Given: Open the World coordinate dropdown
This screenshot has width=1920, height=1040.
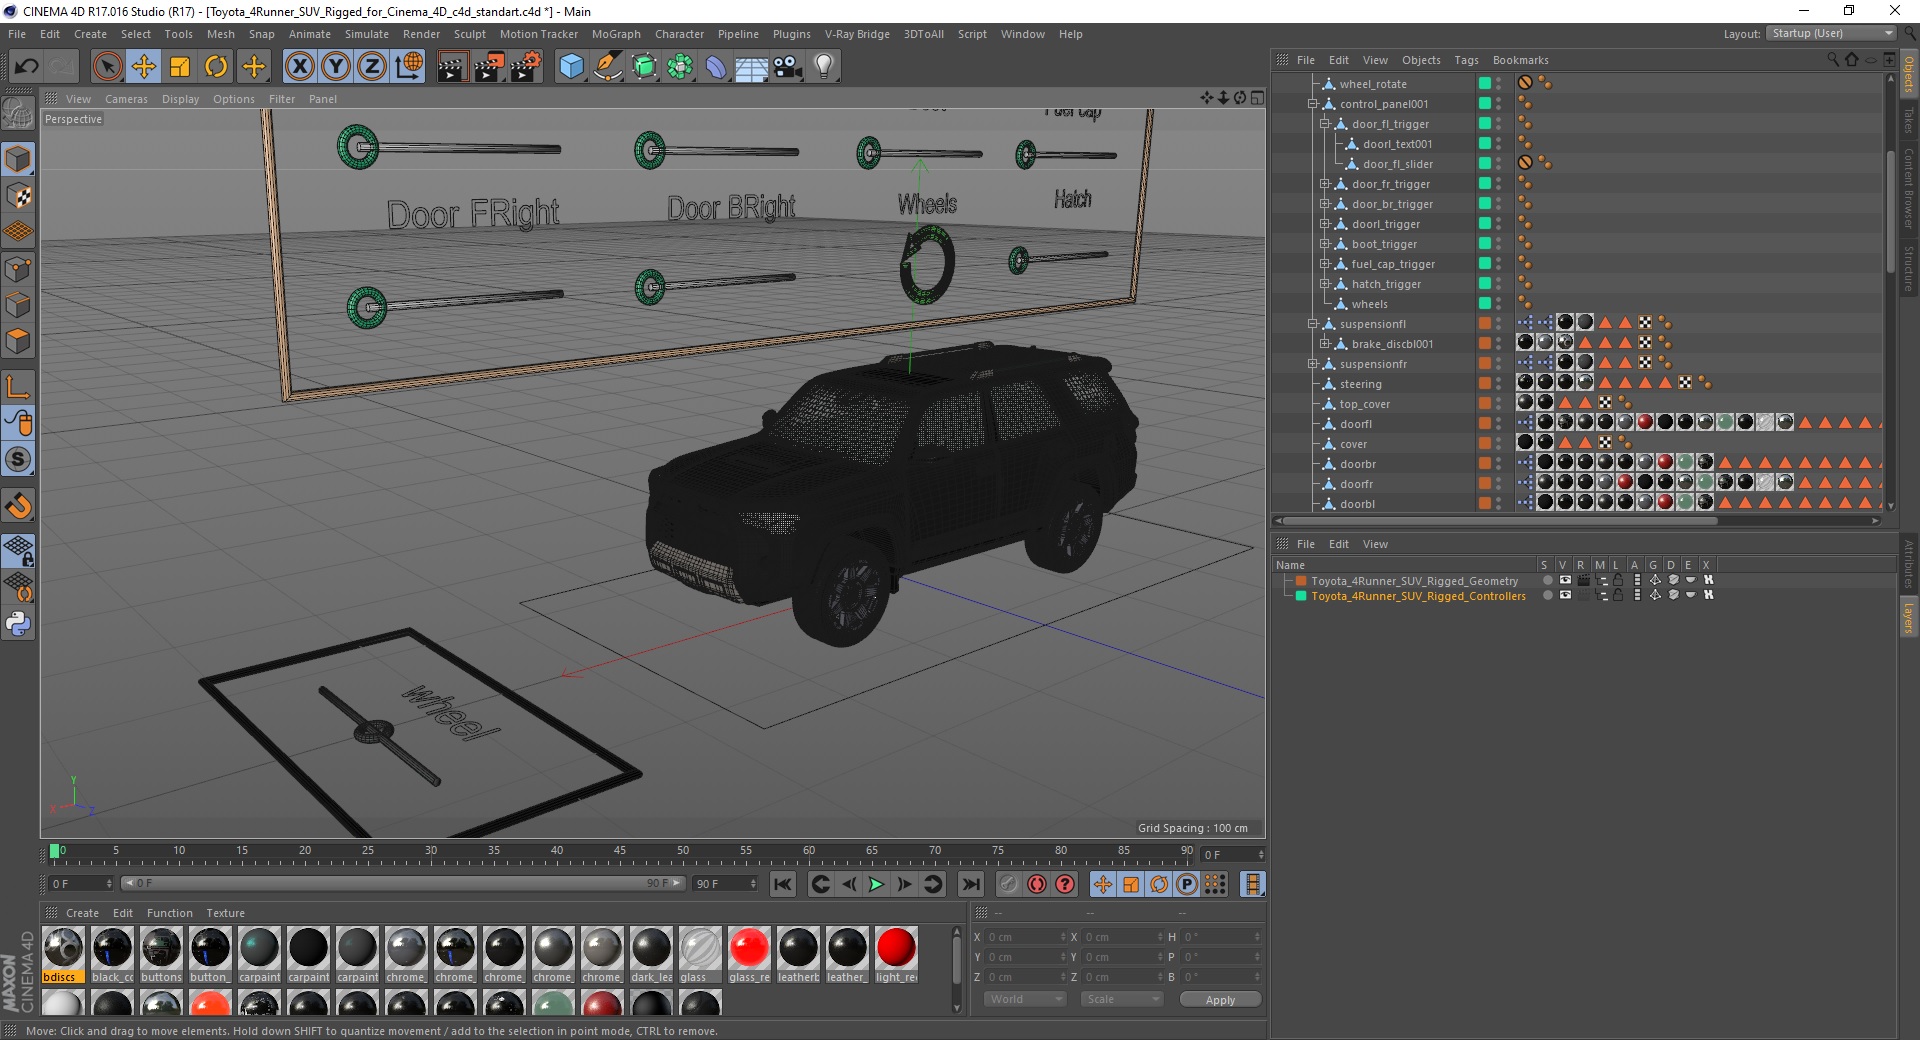Looking at the screenshot, I should (1025, 999).
